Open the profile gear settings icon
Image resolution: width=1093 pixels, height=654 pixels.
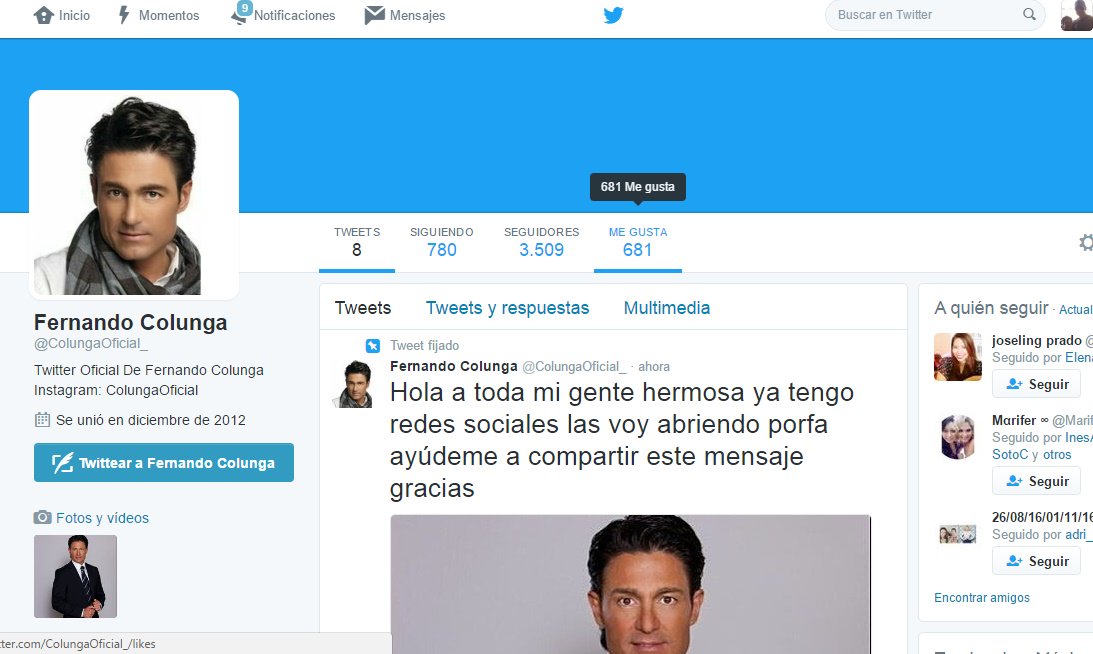click(1086, 243)
